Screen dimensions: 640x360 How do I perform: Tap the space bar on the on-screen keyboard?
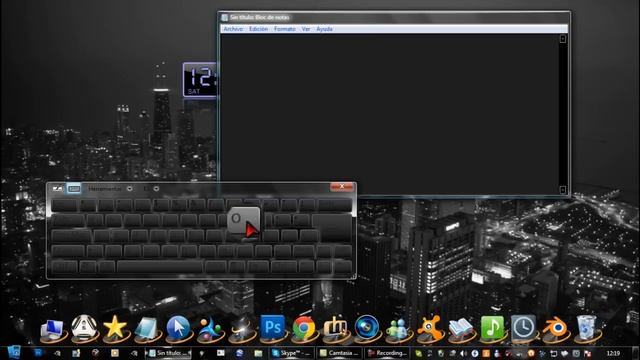[x=160, y=267]
